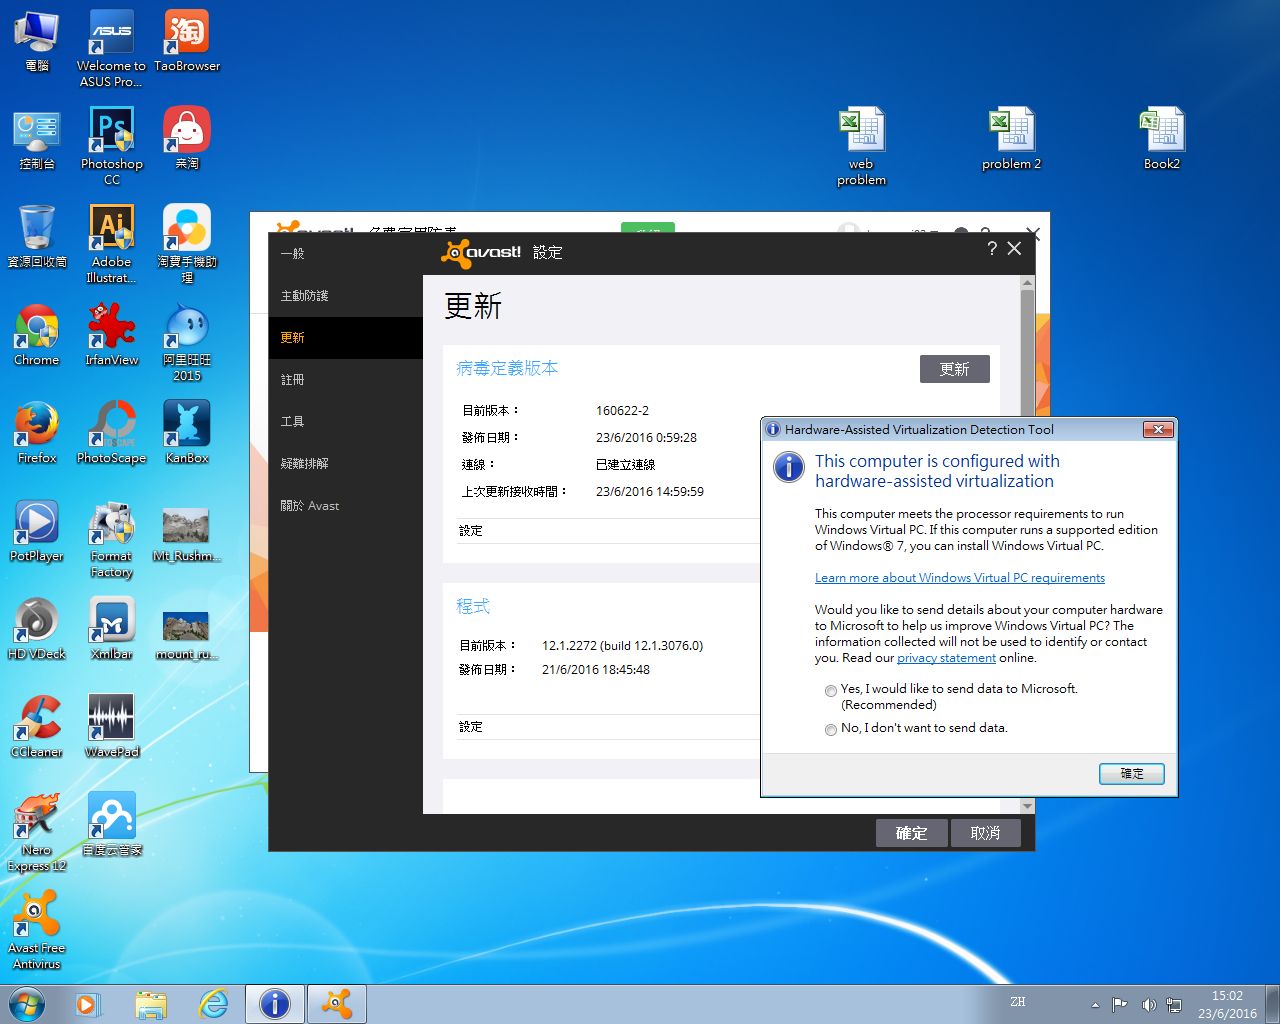
Task: Open Internet Explorer from the taskbar
Action: click(x=213, y=1003)
